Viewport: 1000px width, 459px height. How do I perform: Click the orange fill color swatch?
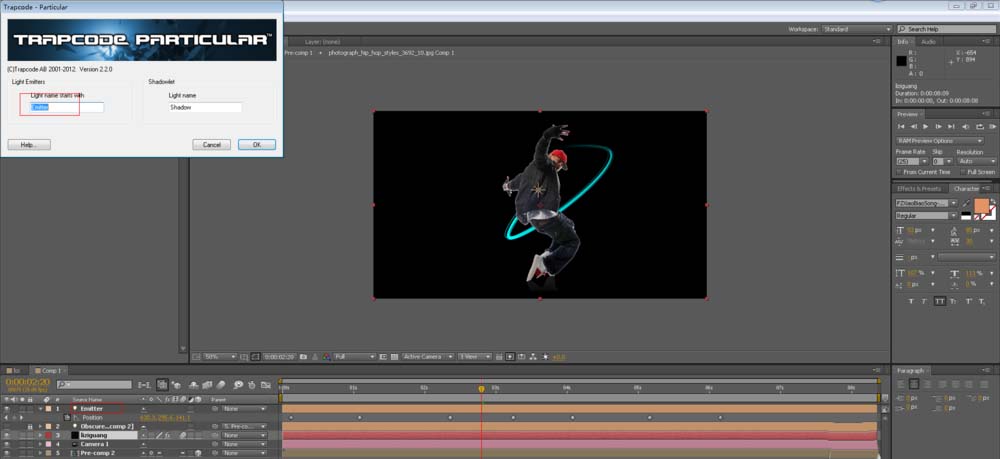click(982, 206)
